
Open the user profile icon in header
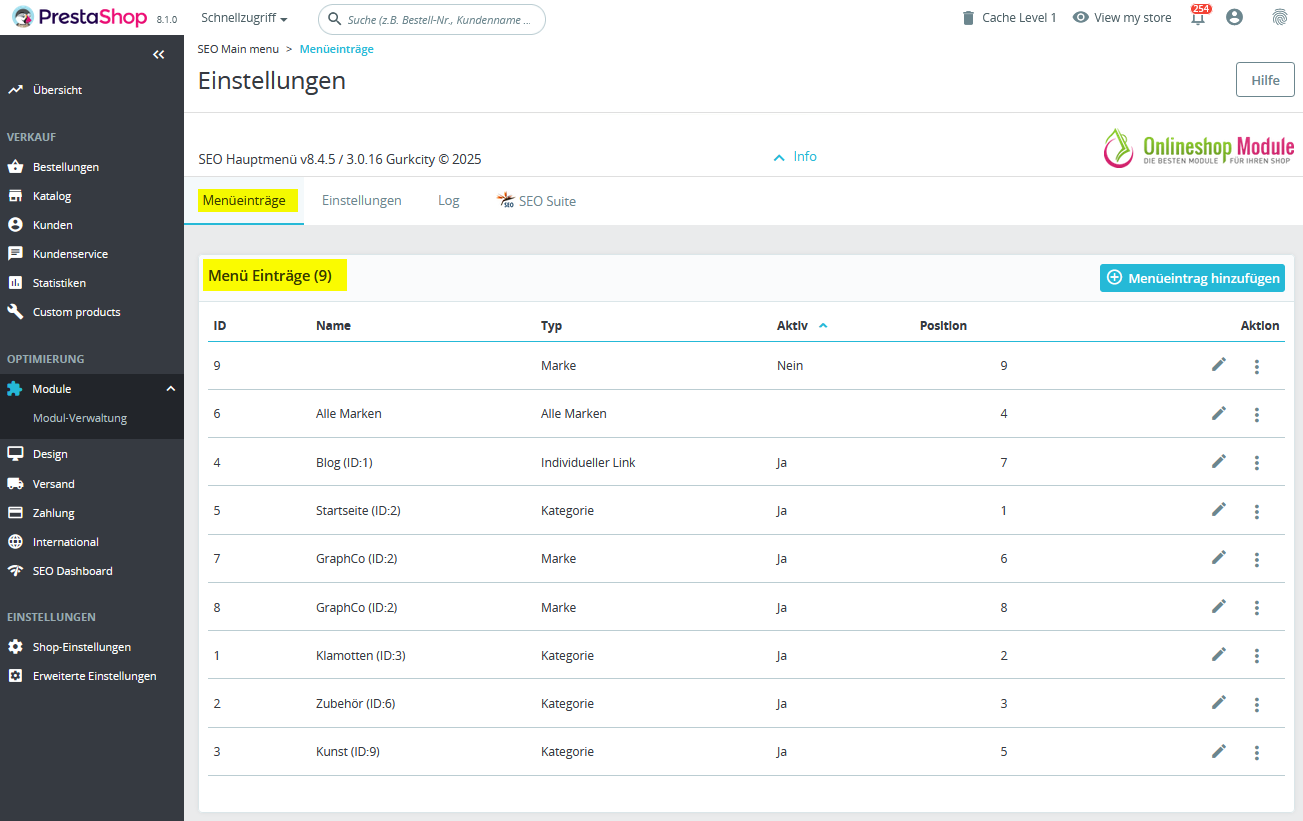click(x=1234, y=17)
